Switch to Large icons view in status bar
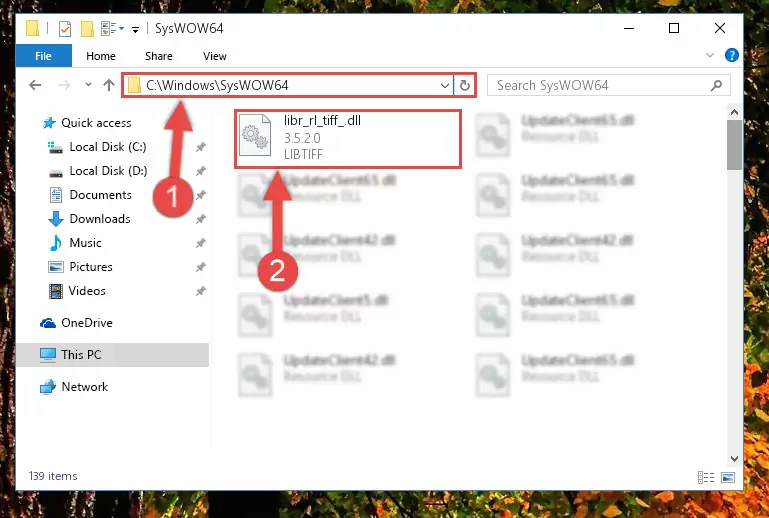 click(x=728, y=477)
